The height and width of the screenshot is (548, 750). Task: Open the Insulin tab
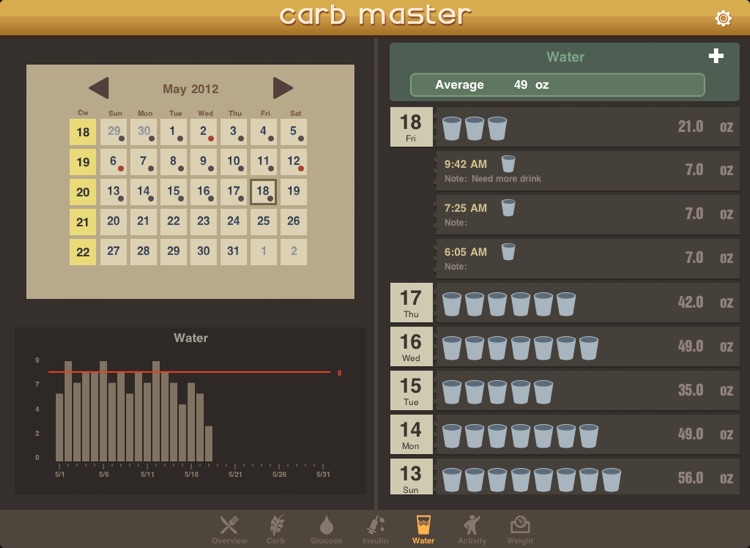pyautogui.click(x=375, y=530)
